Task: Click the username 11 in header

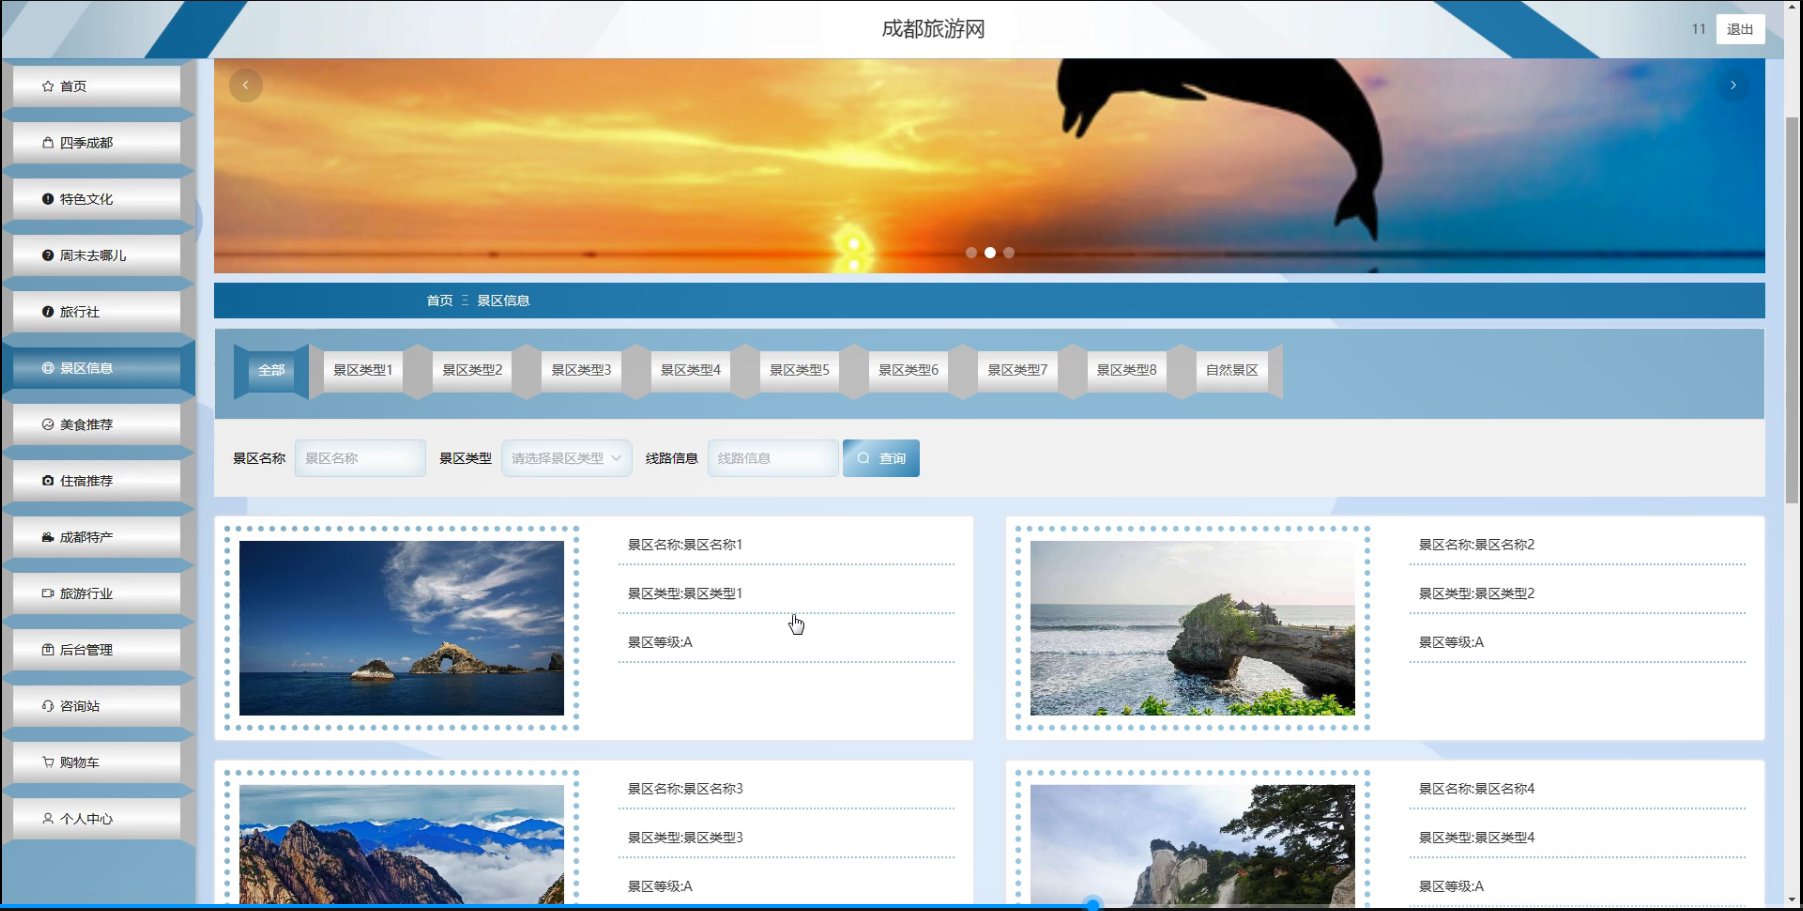Action: (x=1698, y=29)
